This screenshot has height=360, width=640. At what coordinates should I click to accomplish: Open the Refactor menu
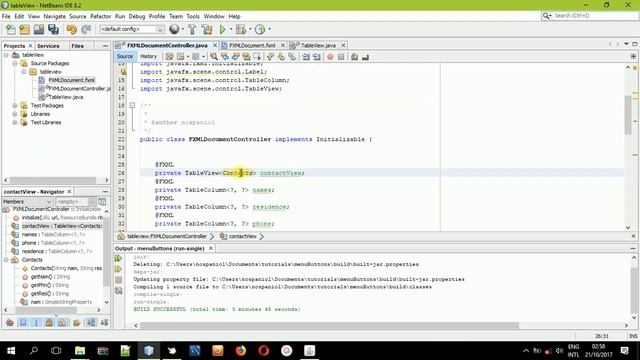[100, 16]
